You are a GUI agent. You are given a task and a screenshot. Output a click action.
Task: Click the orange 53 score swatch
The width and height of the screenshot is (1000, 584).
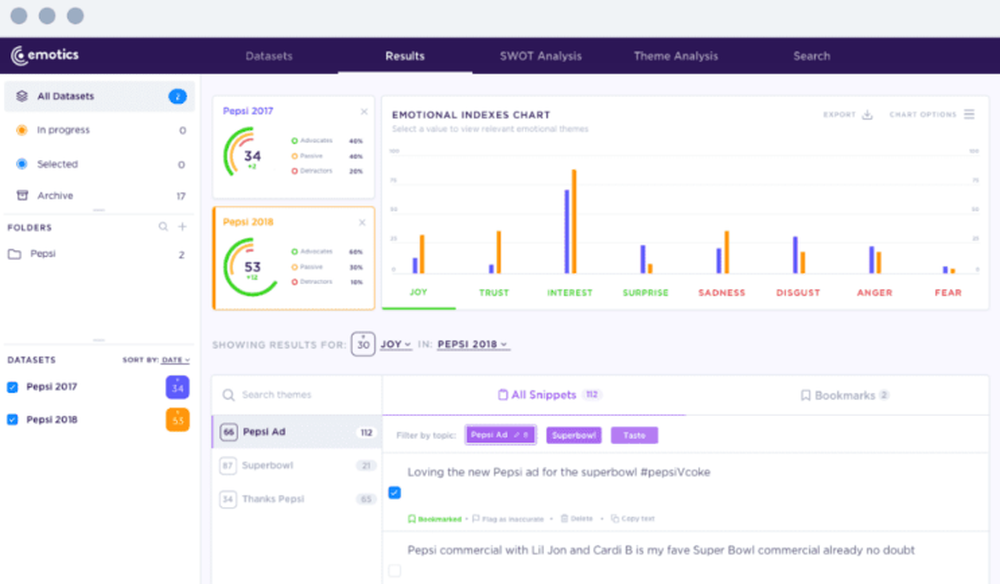coord(177,420)
